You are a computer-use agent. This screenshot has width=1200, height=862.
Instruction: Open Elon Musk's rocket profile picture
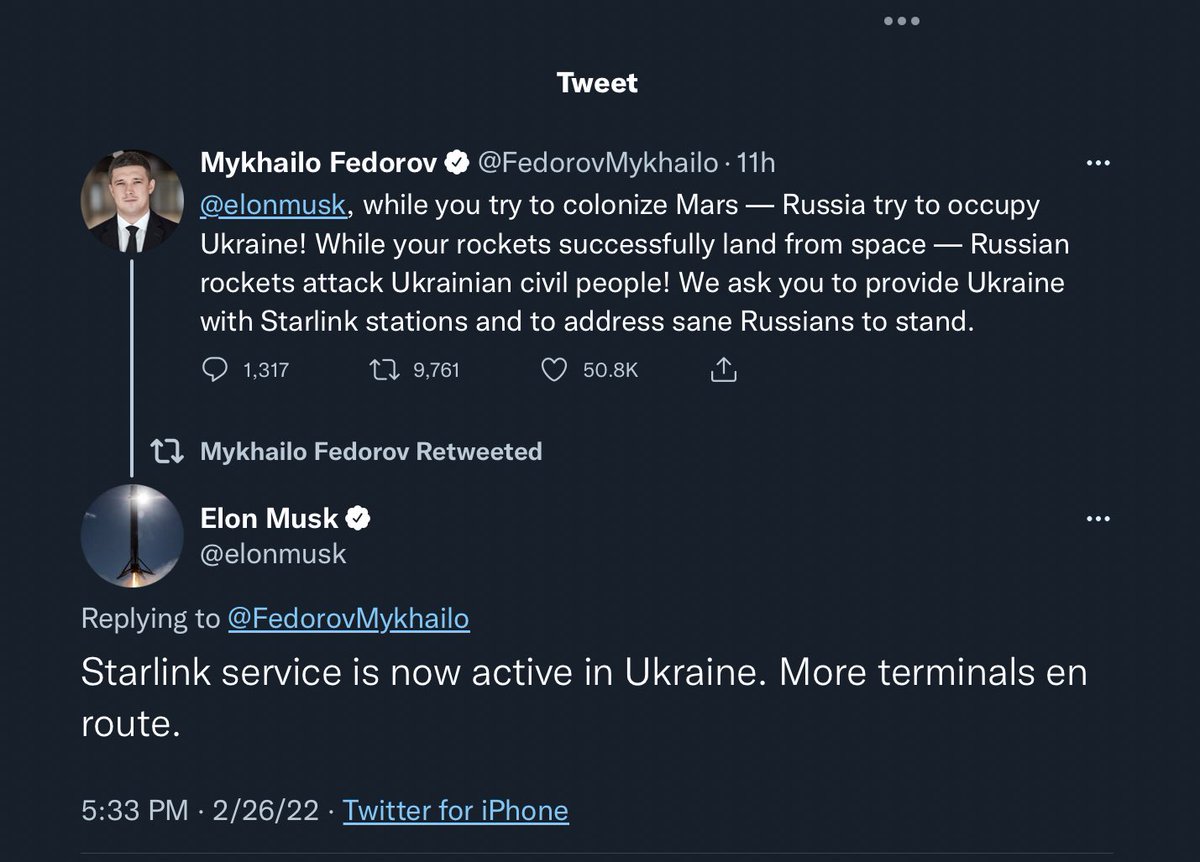132,535
